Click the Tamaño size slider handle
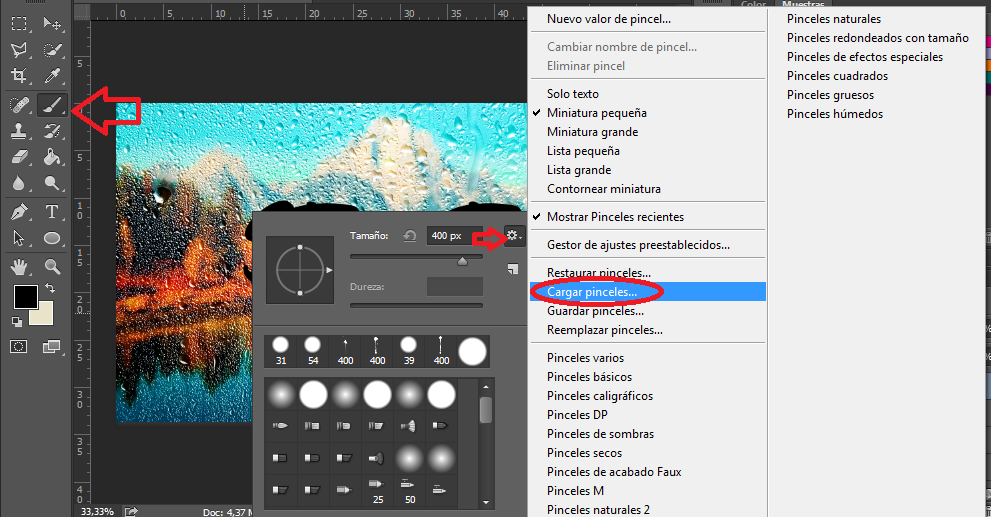 463,261
